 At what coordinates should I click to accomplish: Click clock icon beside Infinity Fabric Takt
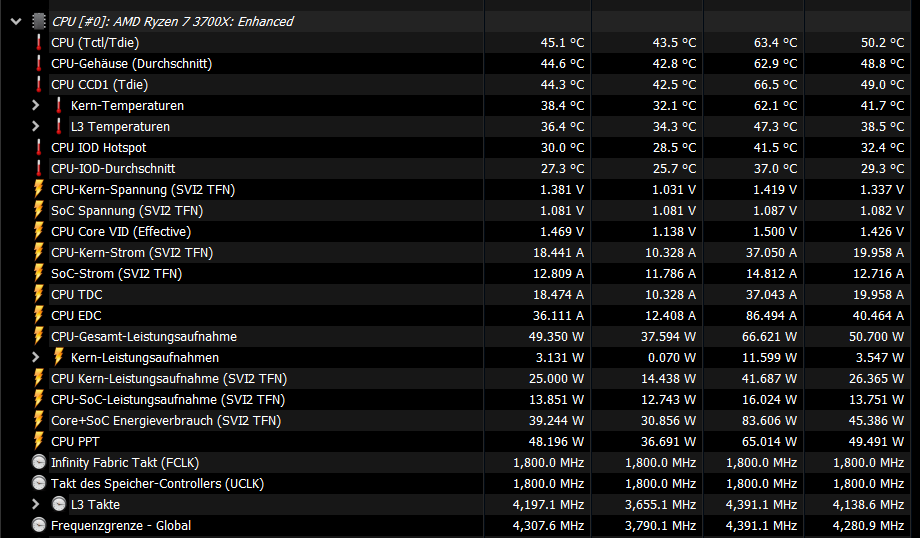click(x=39, y=462)
